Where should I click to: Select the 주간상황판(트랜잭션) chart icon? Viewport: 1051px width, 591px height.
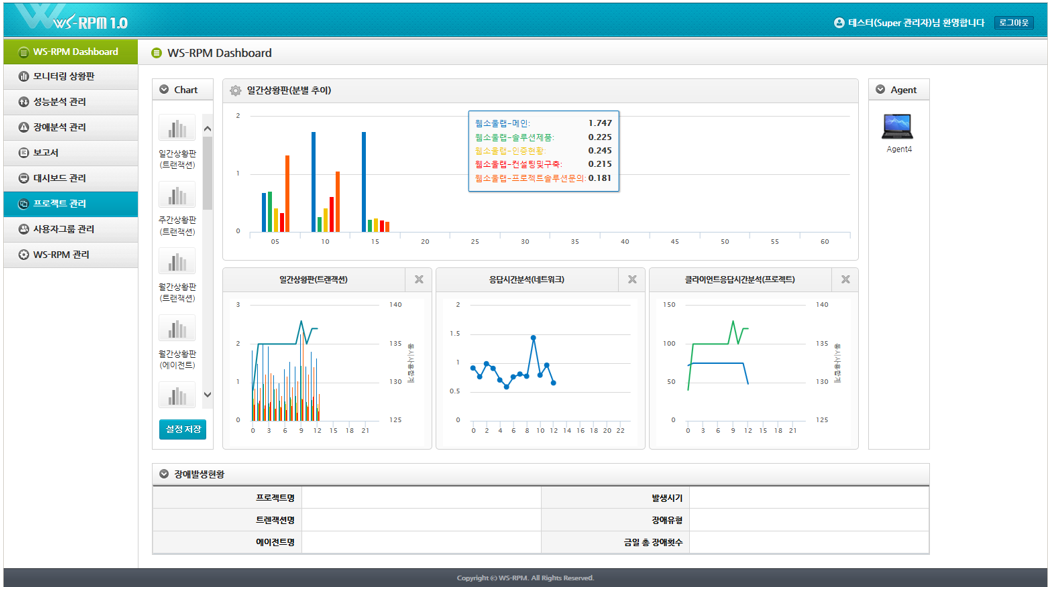[x=177, y=196]
